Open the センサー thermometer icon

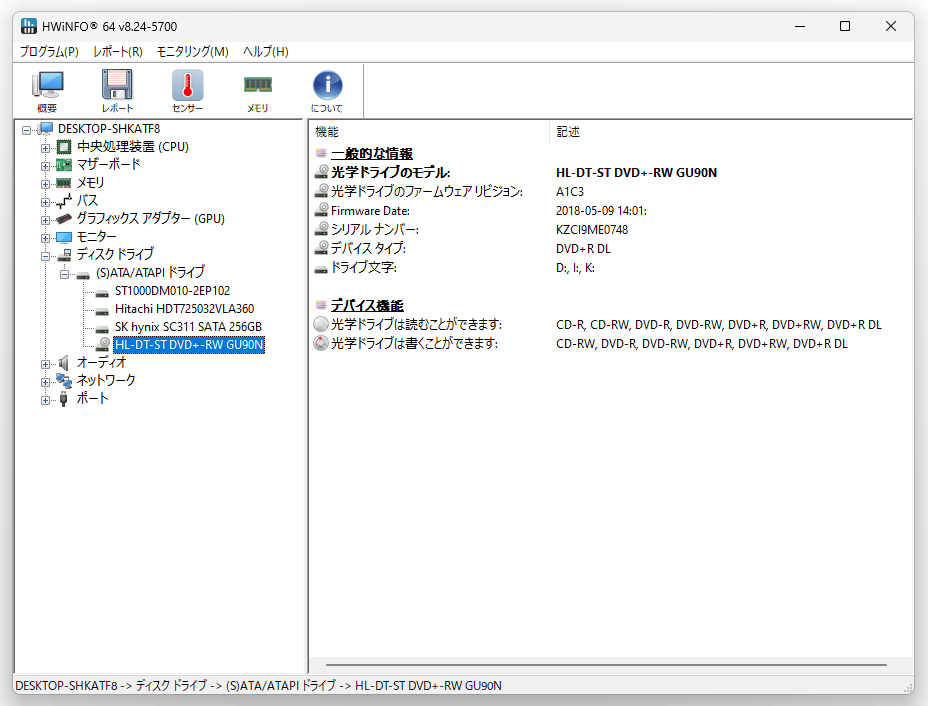pyautogui.click(x=188, y=91)
